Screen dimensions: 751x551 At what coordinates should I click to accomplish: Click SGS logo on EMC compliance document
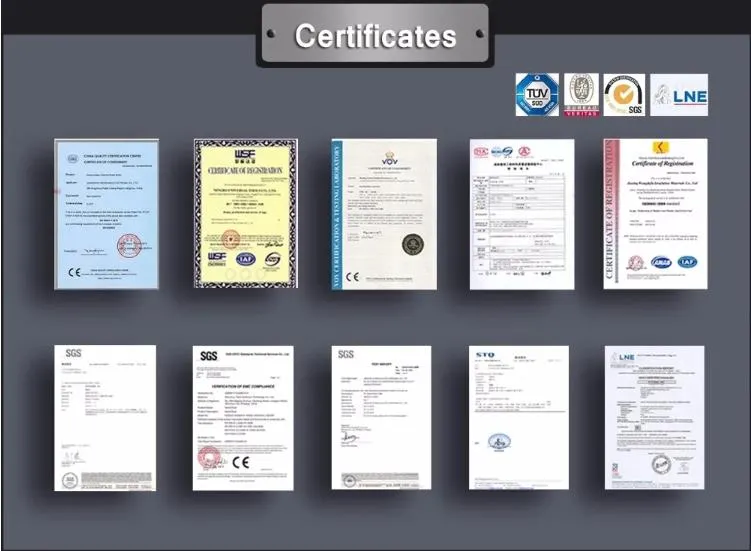pyautogui.click(x=208, y=356)
